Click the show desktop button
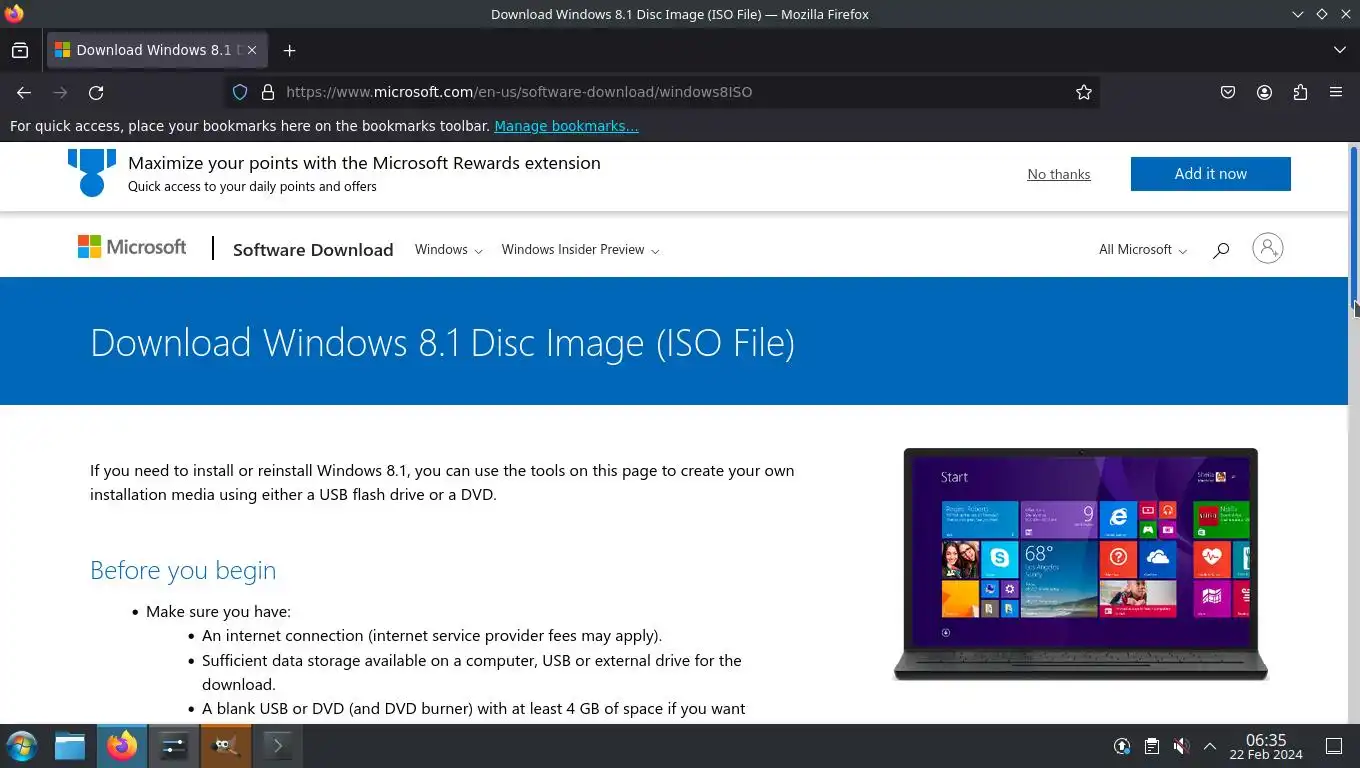The height and width of the screenshot is (768, 1360). 1334,746
